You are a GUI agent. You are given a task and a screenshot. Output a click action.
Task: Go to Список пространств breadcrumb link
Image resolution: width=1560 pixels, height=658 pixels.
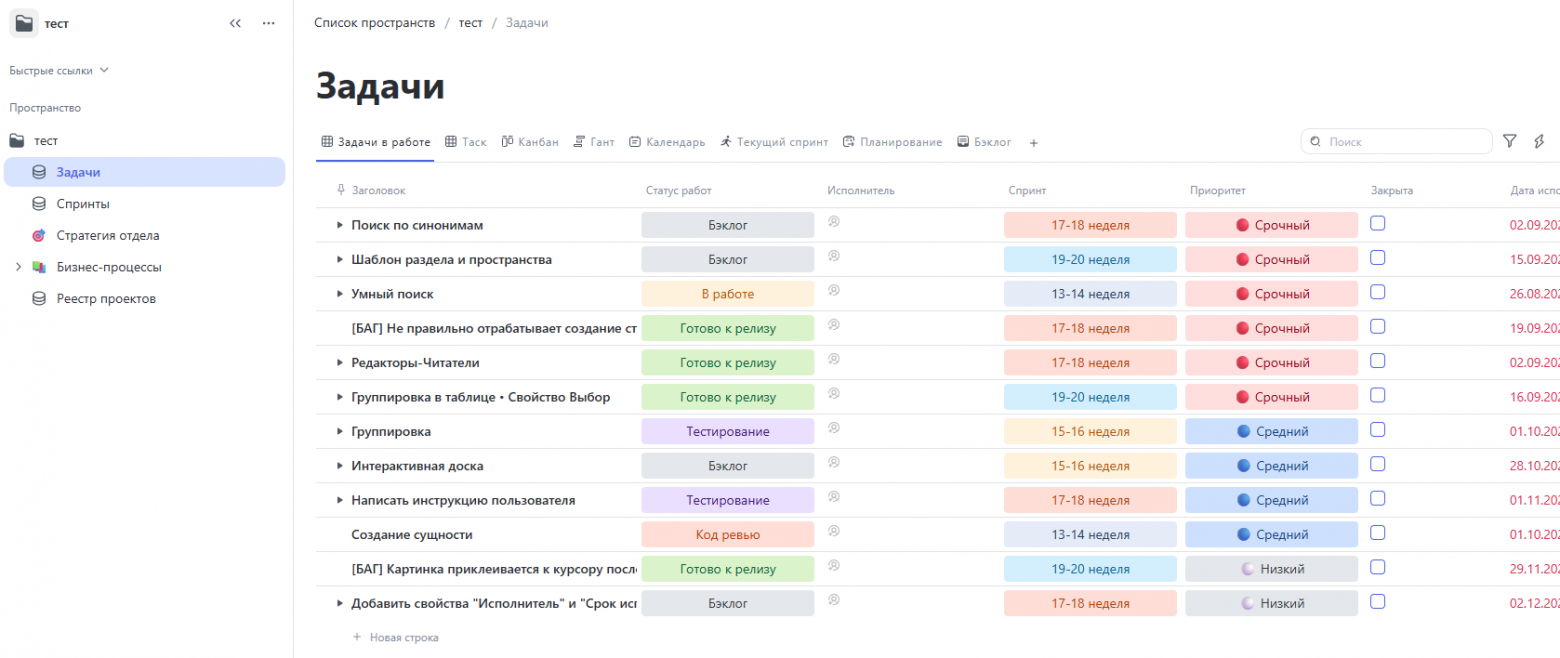click(x=374, y=22)
